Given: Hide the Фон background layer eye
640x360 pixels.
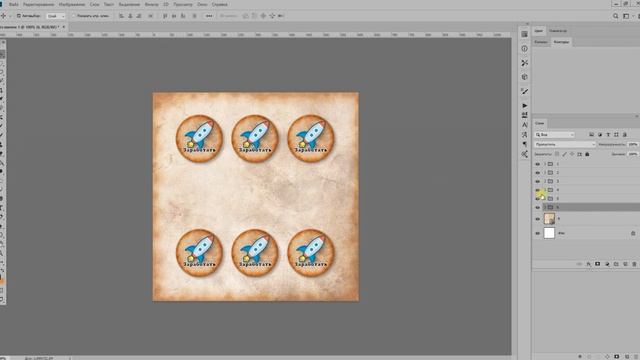Looking at the screenshot, I should click(538, 233).
